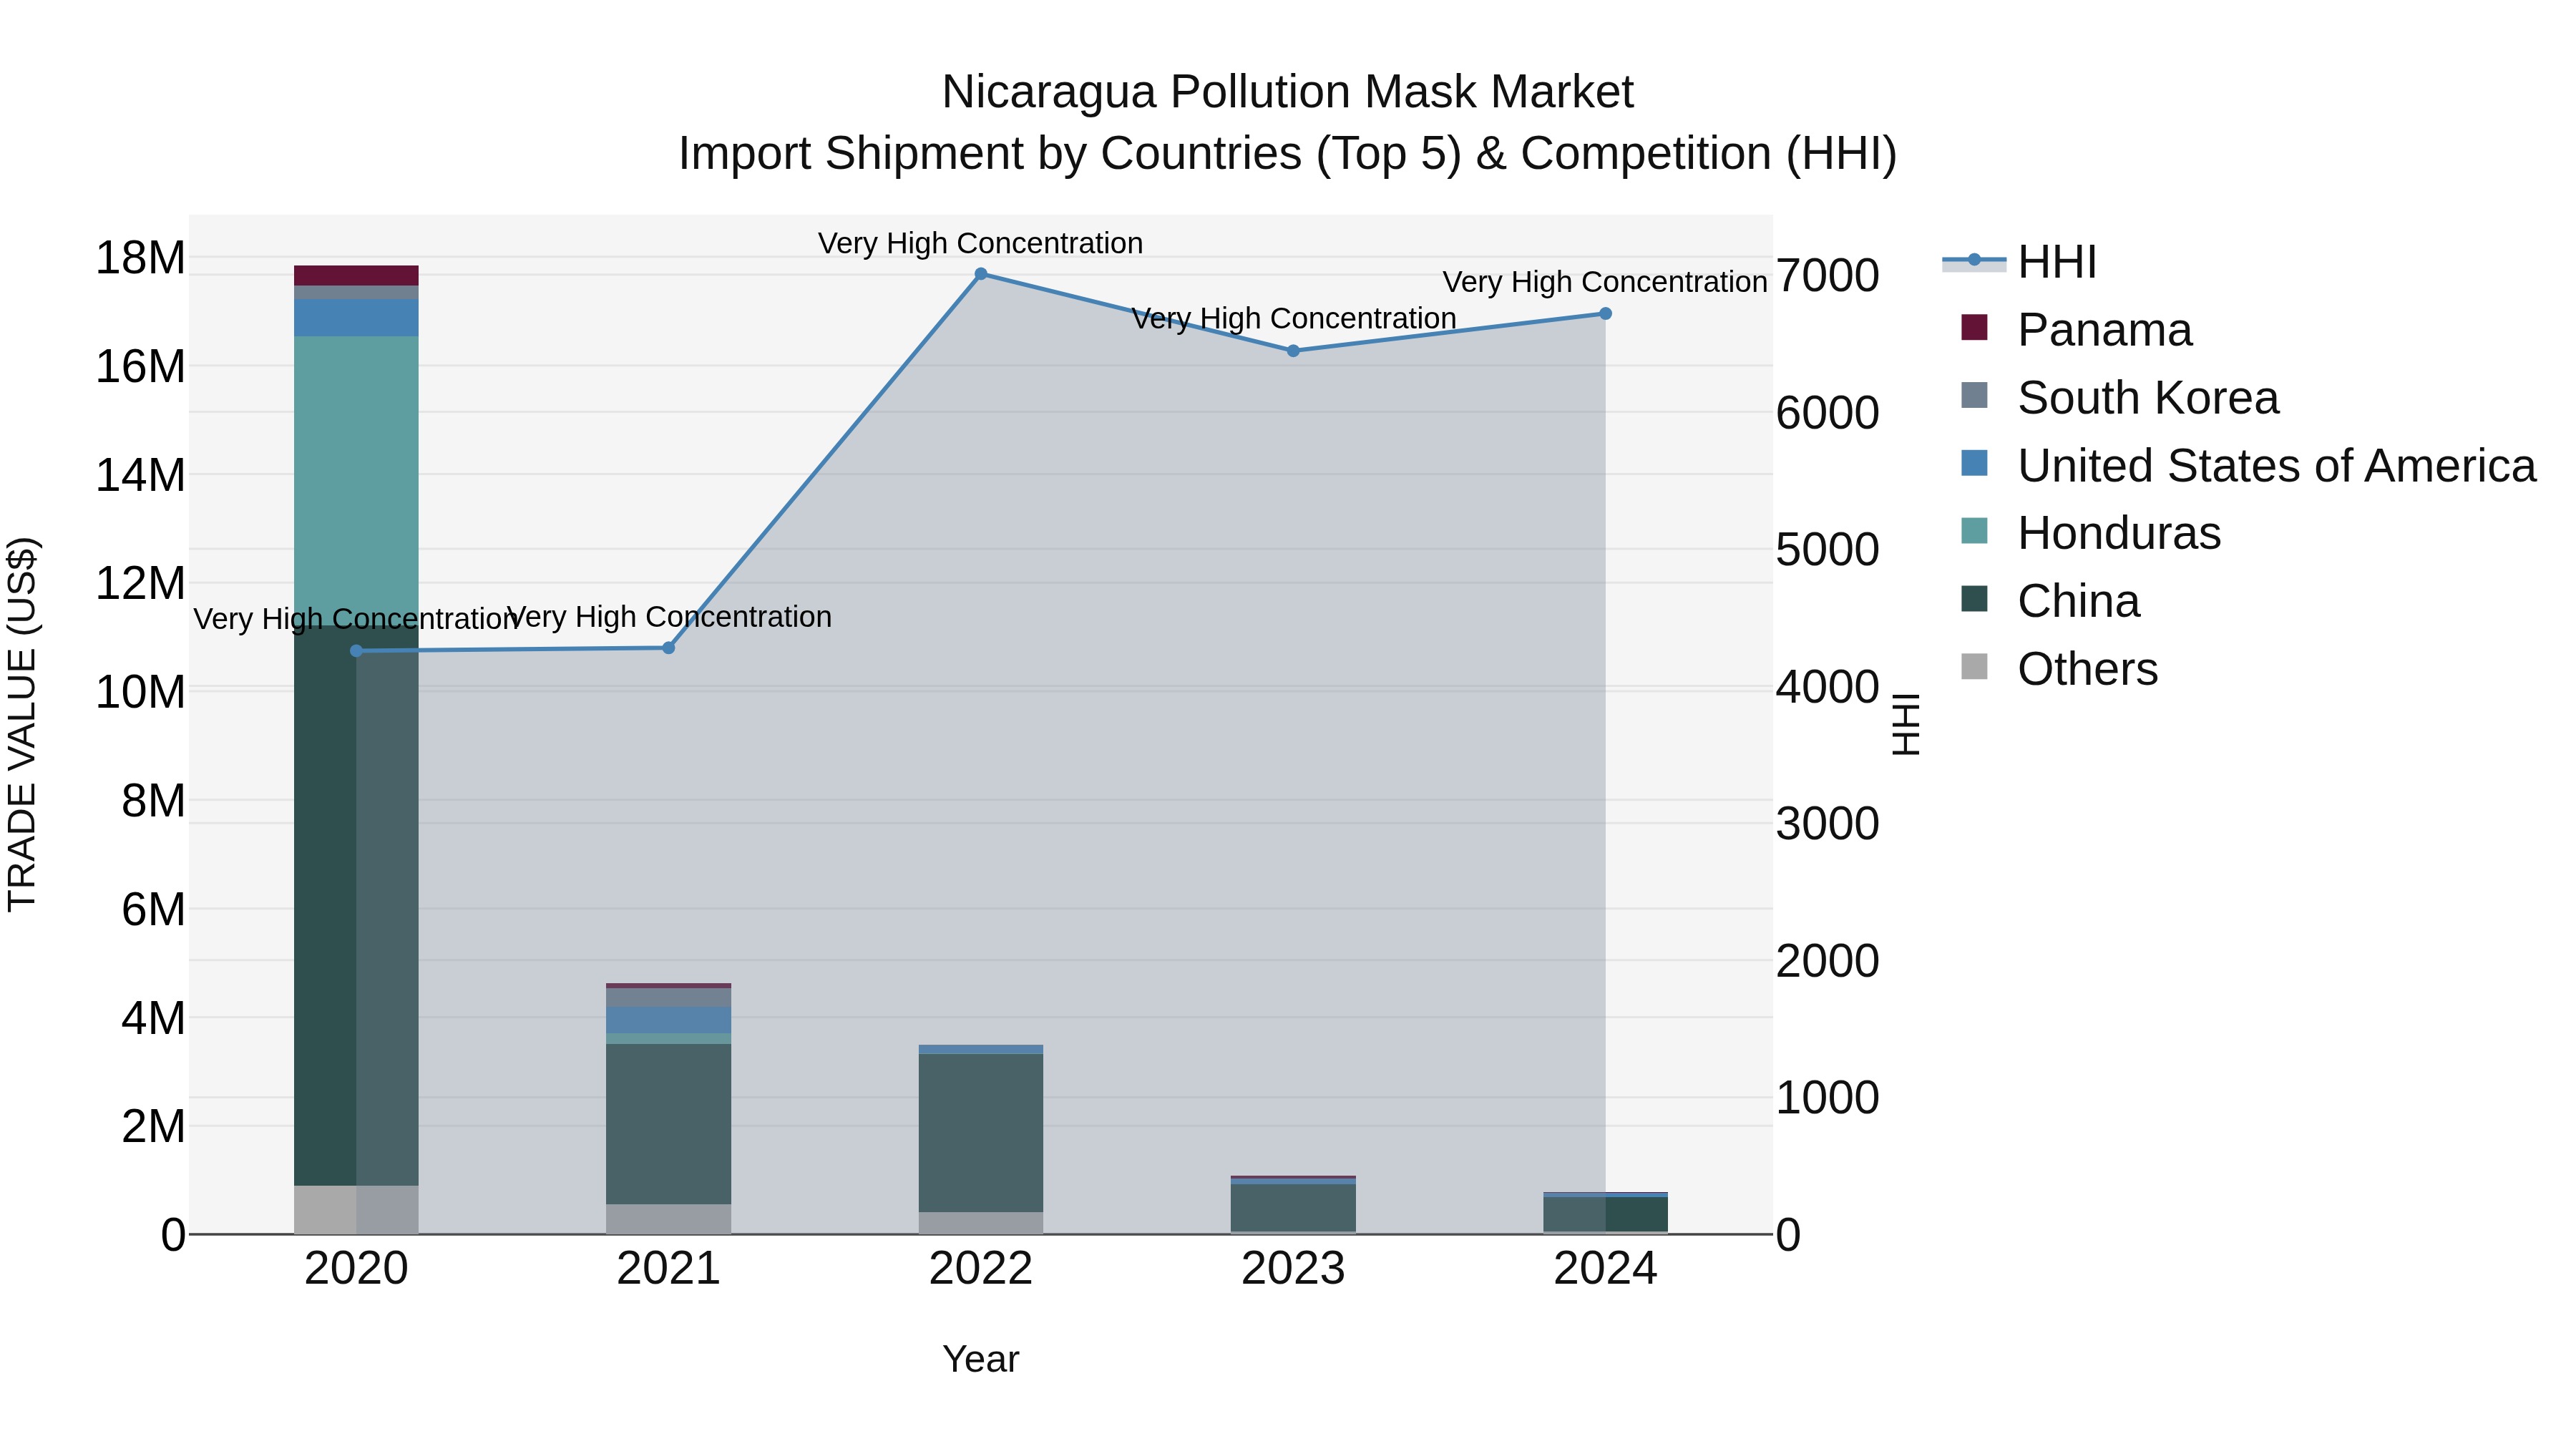Image resolution: width=2576 pixels, height=1449 pixels.
Task: Click the 10M tick on left axis
Action: (x=140, y=692)
